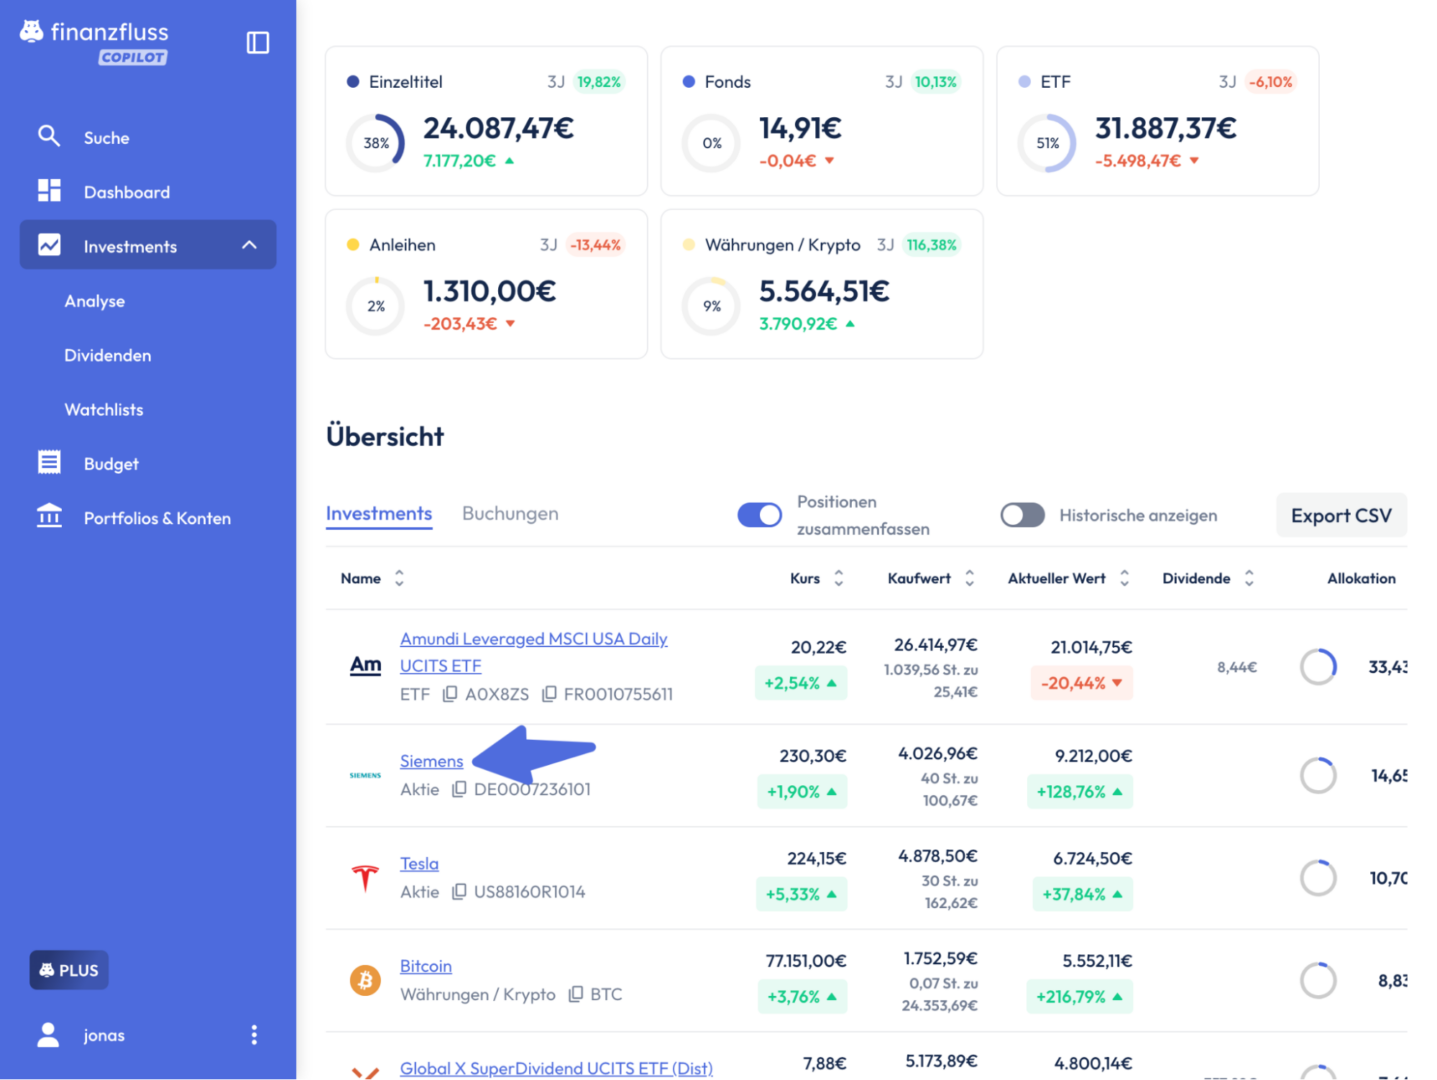
Task: Click the jonas user avatar icon
Action: pyautogui.click(x=48, y=1035)
